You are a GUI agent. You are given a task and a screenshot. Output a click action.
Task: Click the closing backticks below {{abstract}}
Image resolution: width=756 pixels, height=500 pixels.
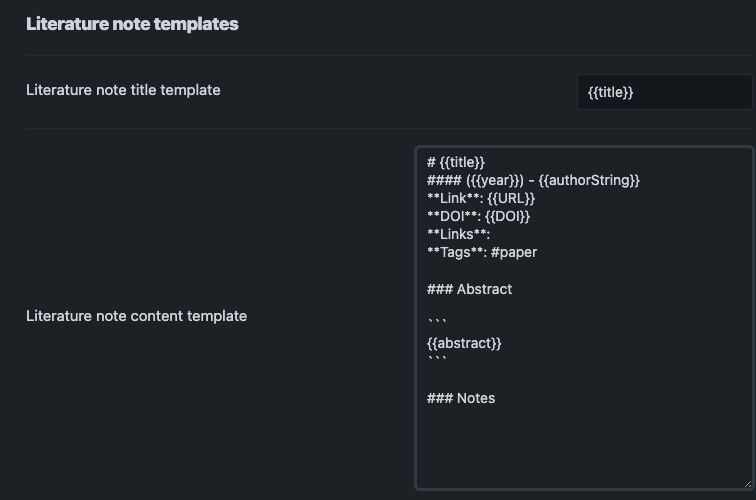pyautogui.click(x=436, y=361)
